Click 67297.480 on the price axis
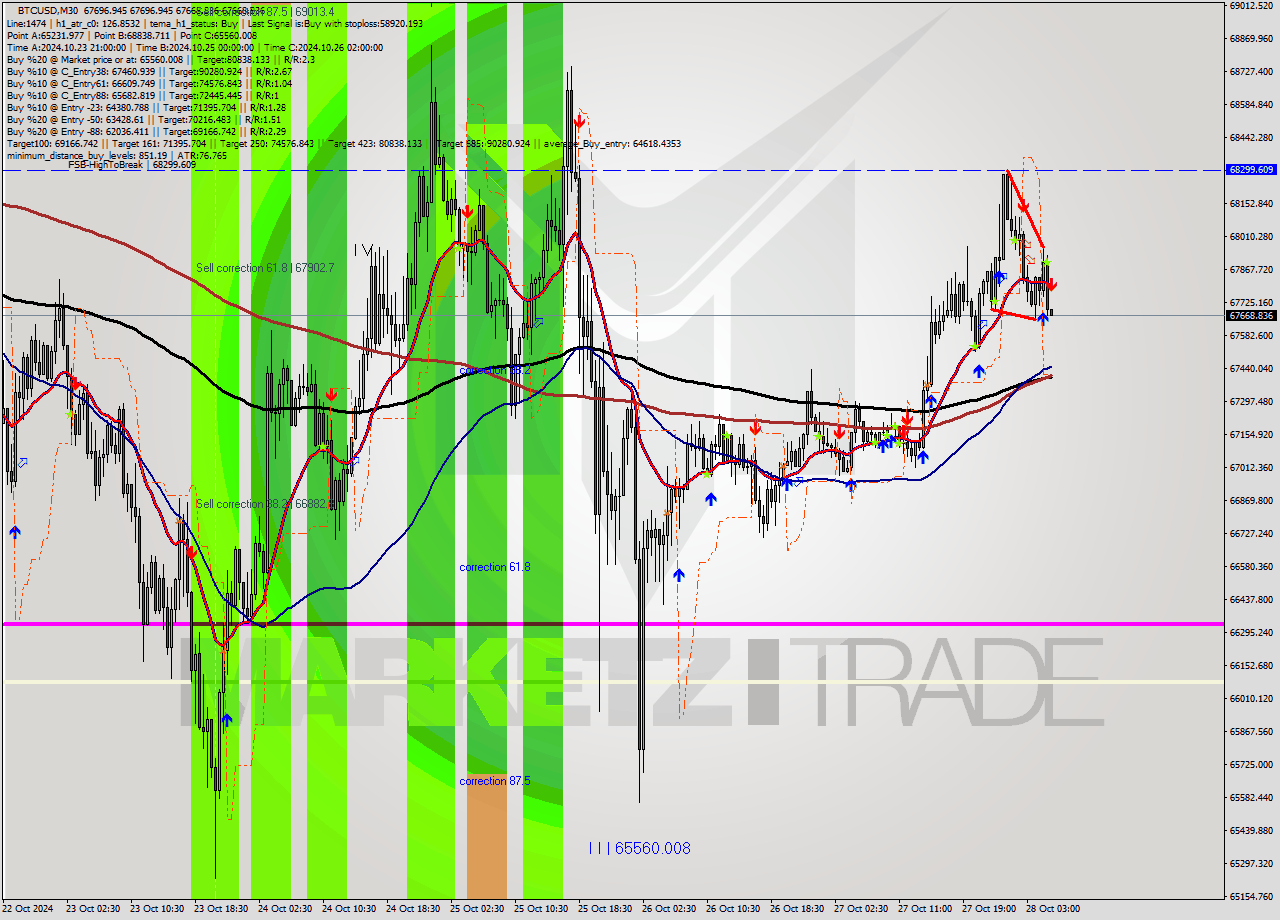 [1251, 401]
